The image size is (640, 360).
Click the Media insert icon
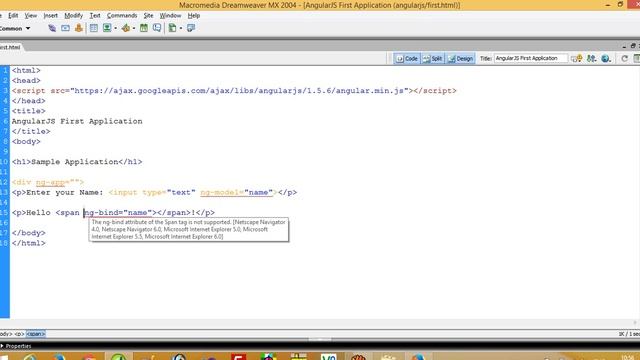point(126,28)
